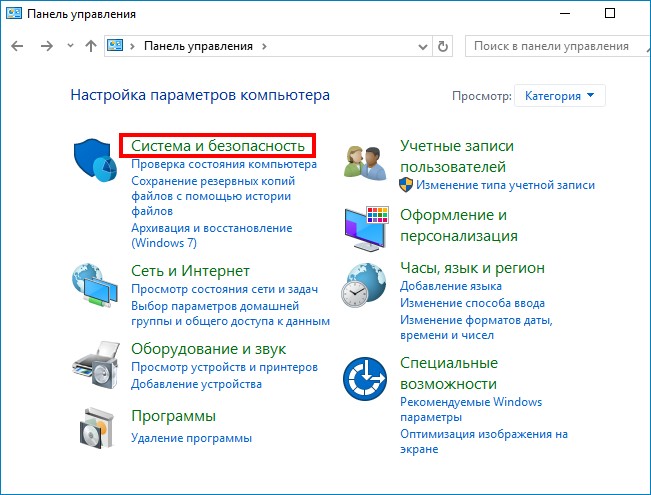Click the Hardware and Sound printer icon
Image resolution: width=651 pixels, height=495 pixels.
[x=96, y=363]
